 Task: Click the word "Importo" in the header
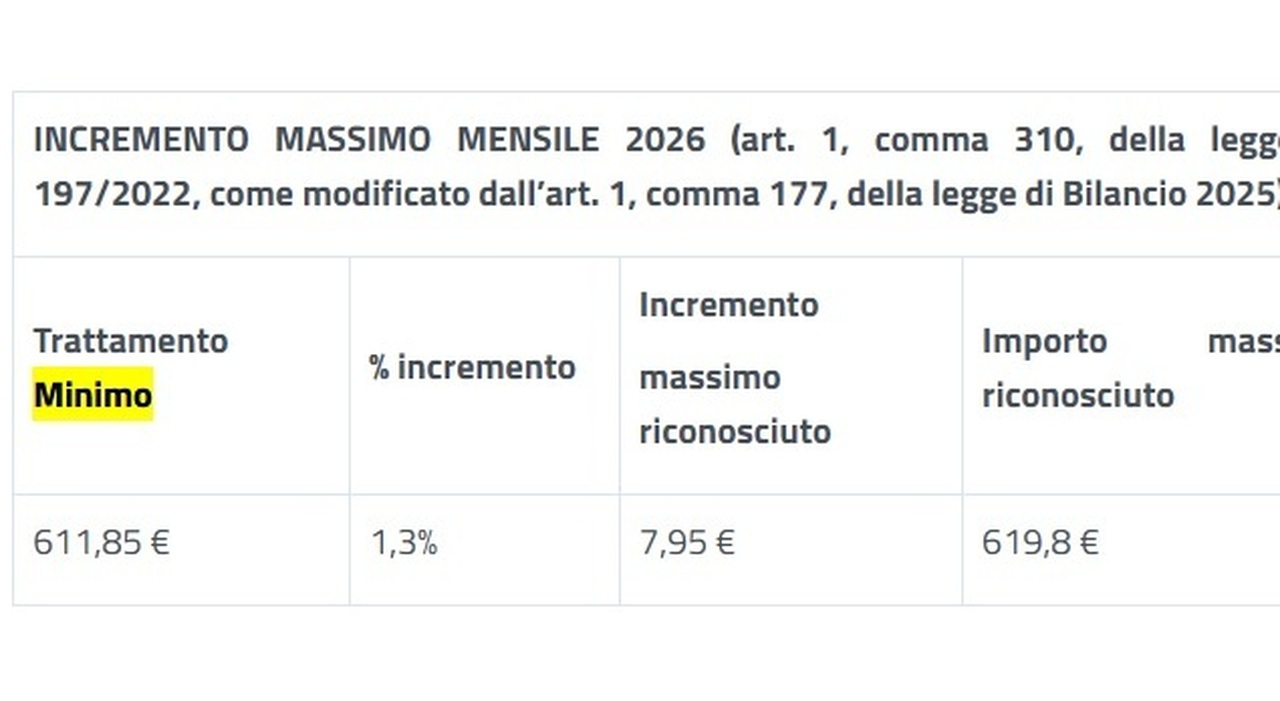coord(1044,341)
